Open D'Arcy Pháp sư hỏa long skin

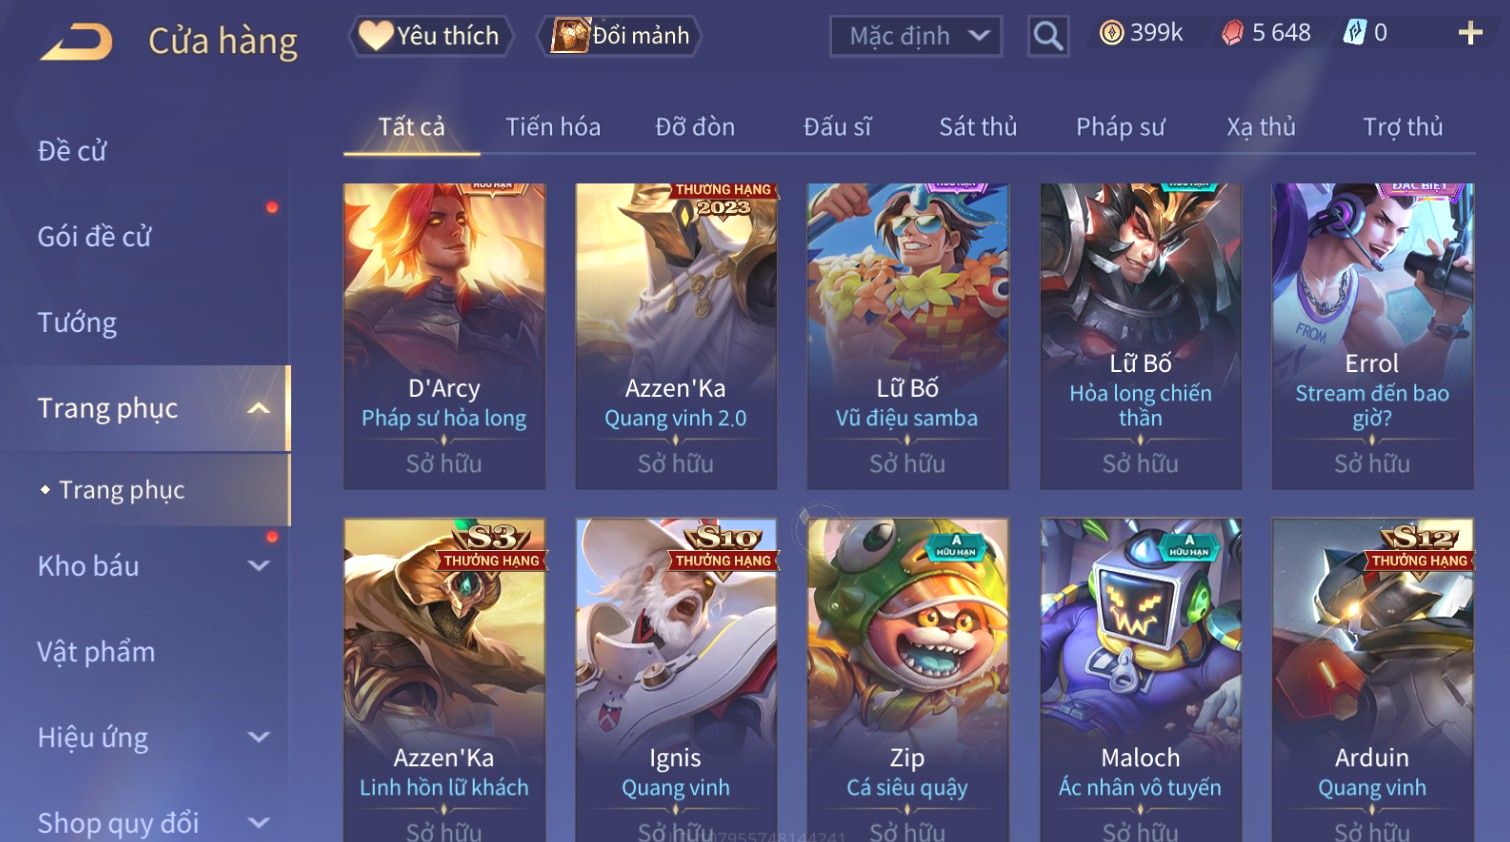point(444,336)
